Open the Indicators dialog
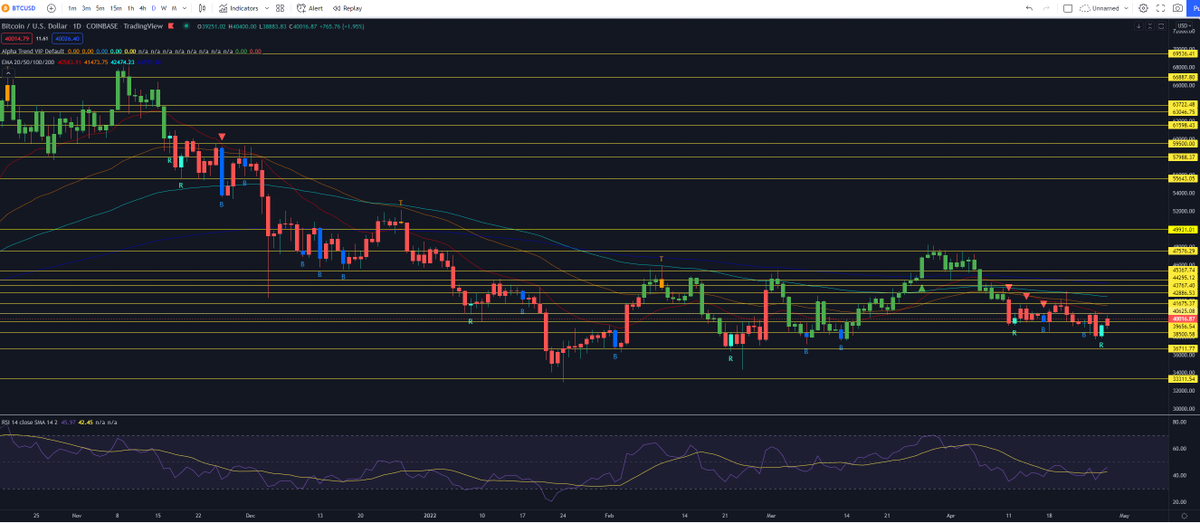The image size is (1200, 523). (237, 8)
